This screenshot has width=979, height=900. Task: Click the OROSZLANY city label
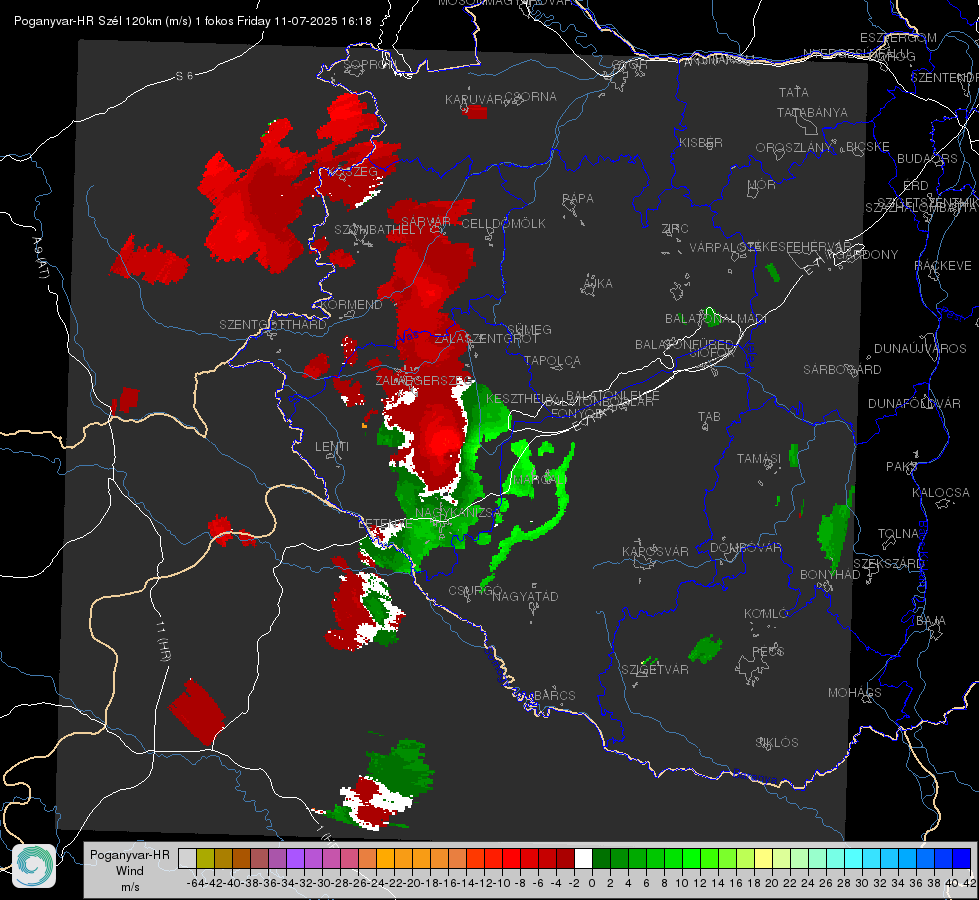794,147
